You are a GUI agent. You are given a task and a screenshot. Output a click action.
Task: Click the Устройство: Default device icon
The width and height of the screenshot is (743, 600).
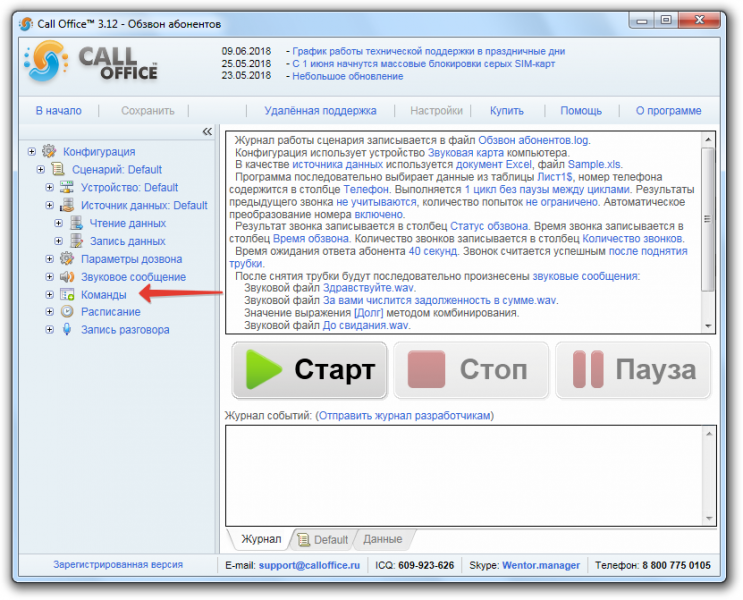point(67,187)
